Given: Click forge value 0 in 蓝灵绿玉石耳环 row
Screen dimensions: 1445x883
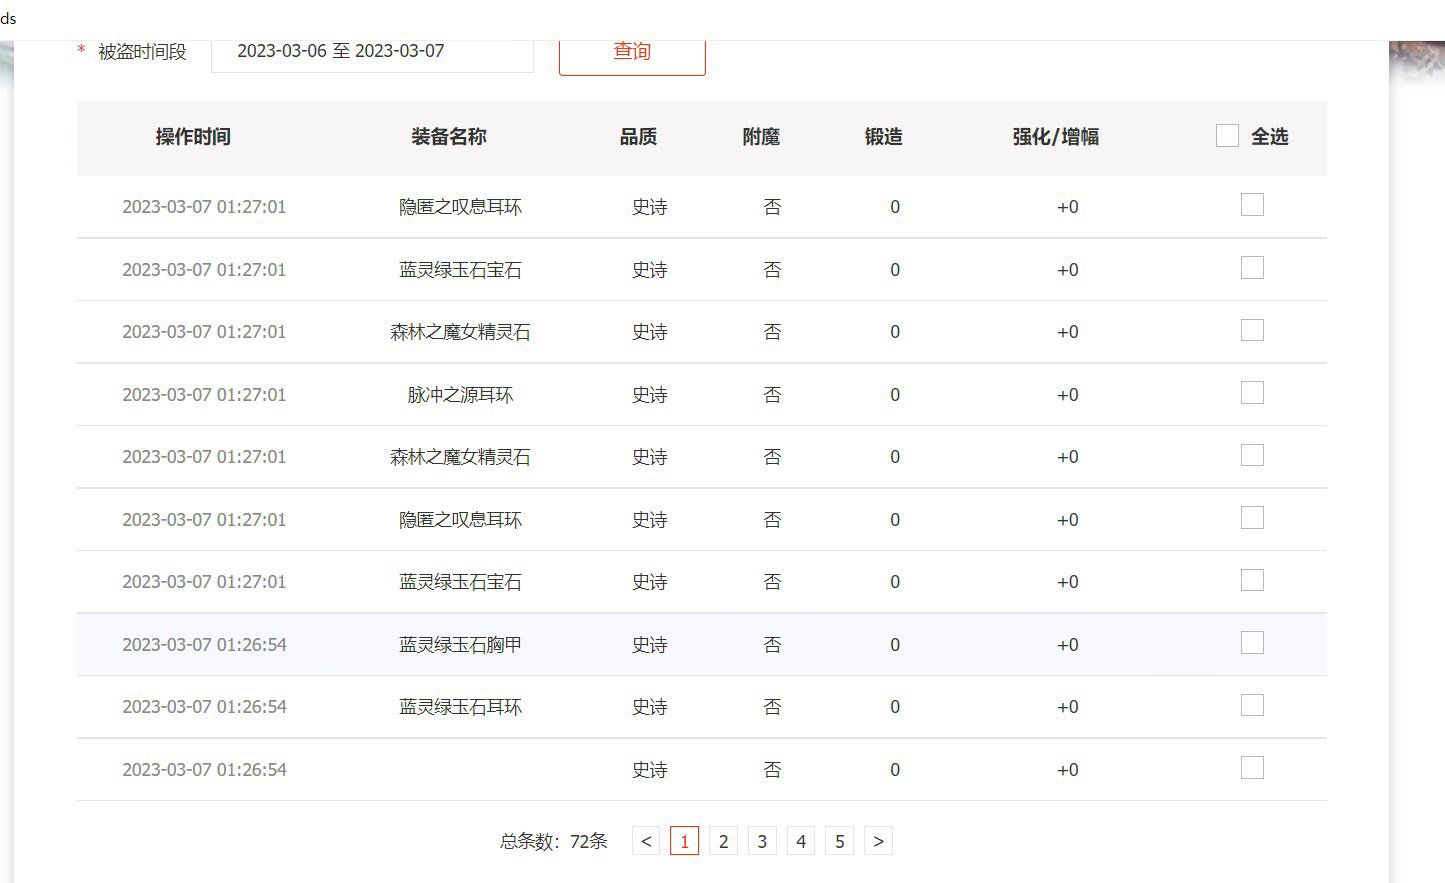Looking at the screenshot, I should (x=895, y=707).
